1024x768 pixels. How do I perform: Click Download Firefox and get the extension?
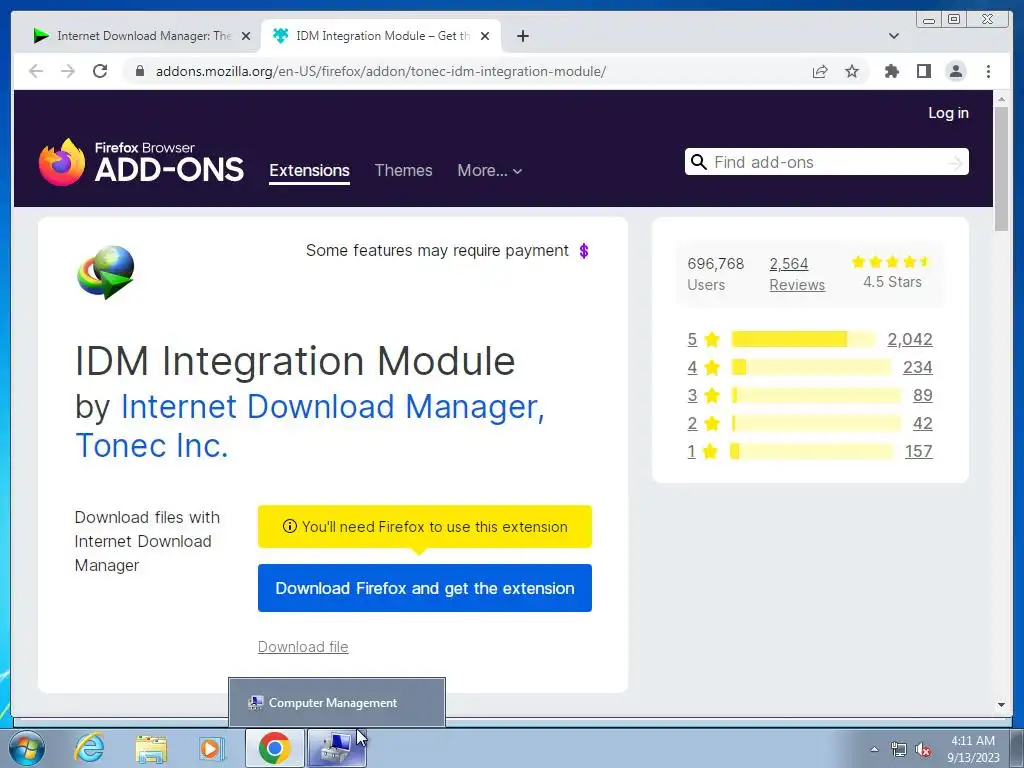pyautogui.click(x=424, y=588)
